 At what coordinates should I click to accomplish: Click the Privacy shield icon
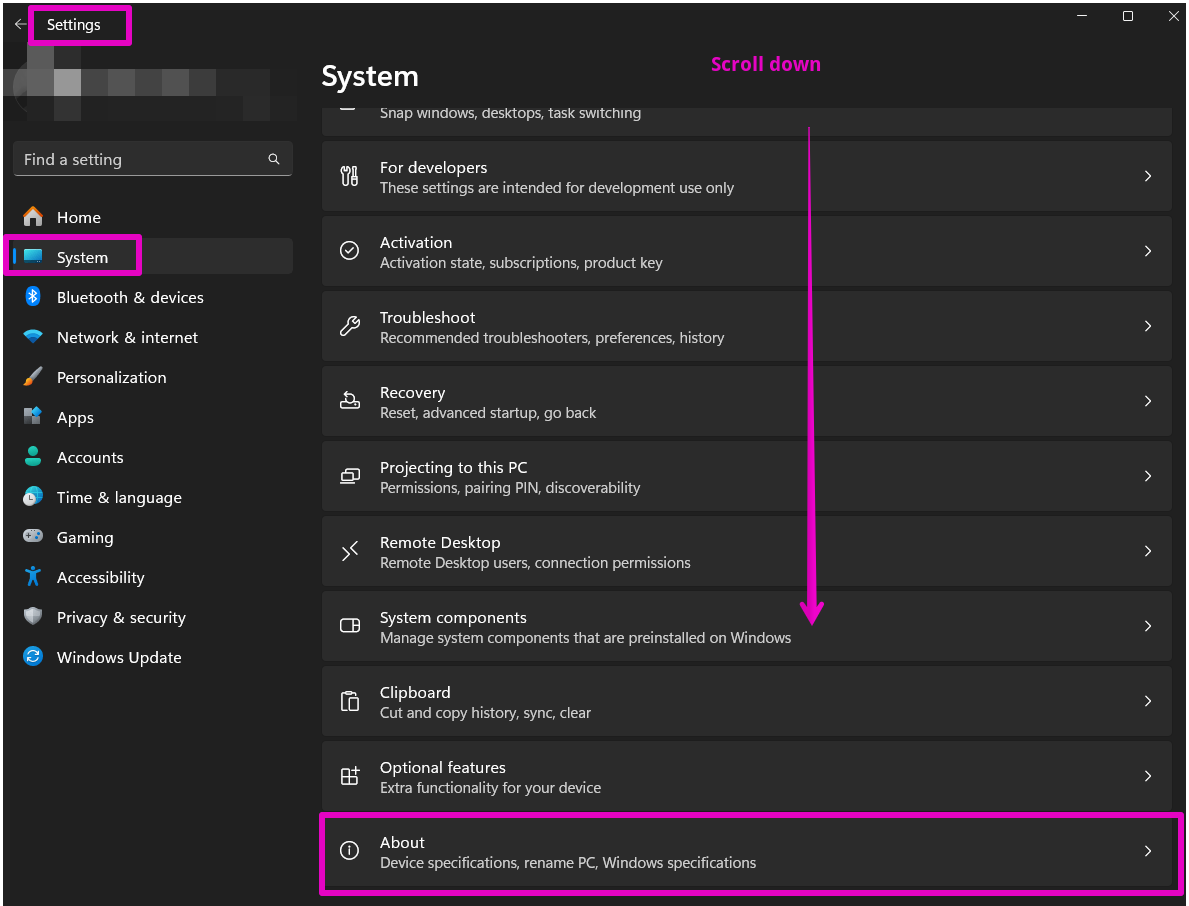pyautogui.click(x=33, y=616)
